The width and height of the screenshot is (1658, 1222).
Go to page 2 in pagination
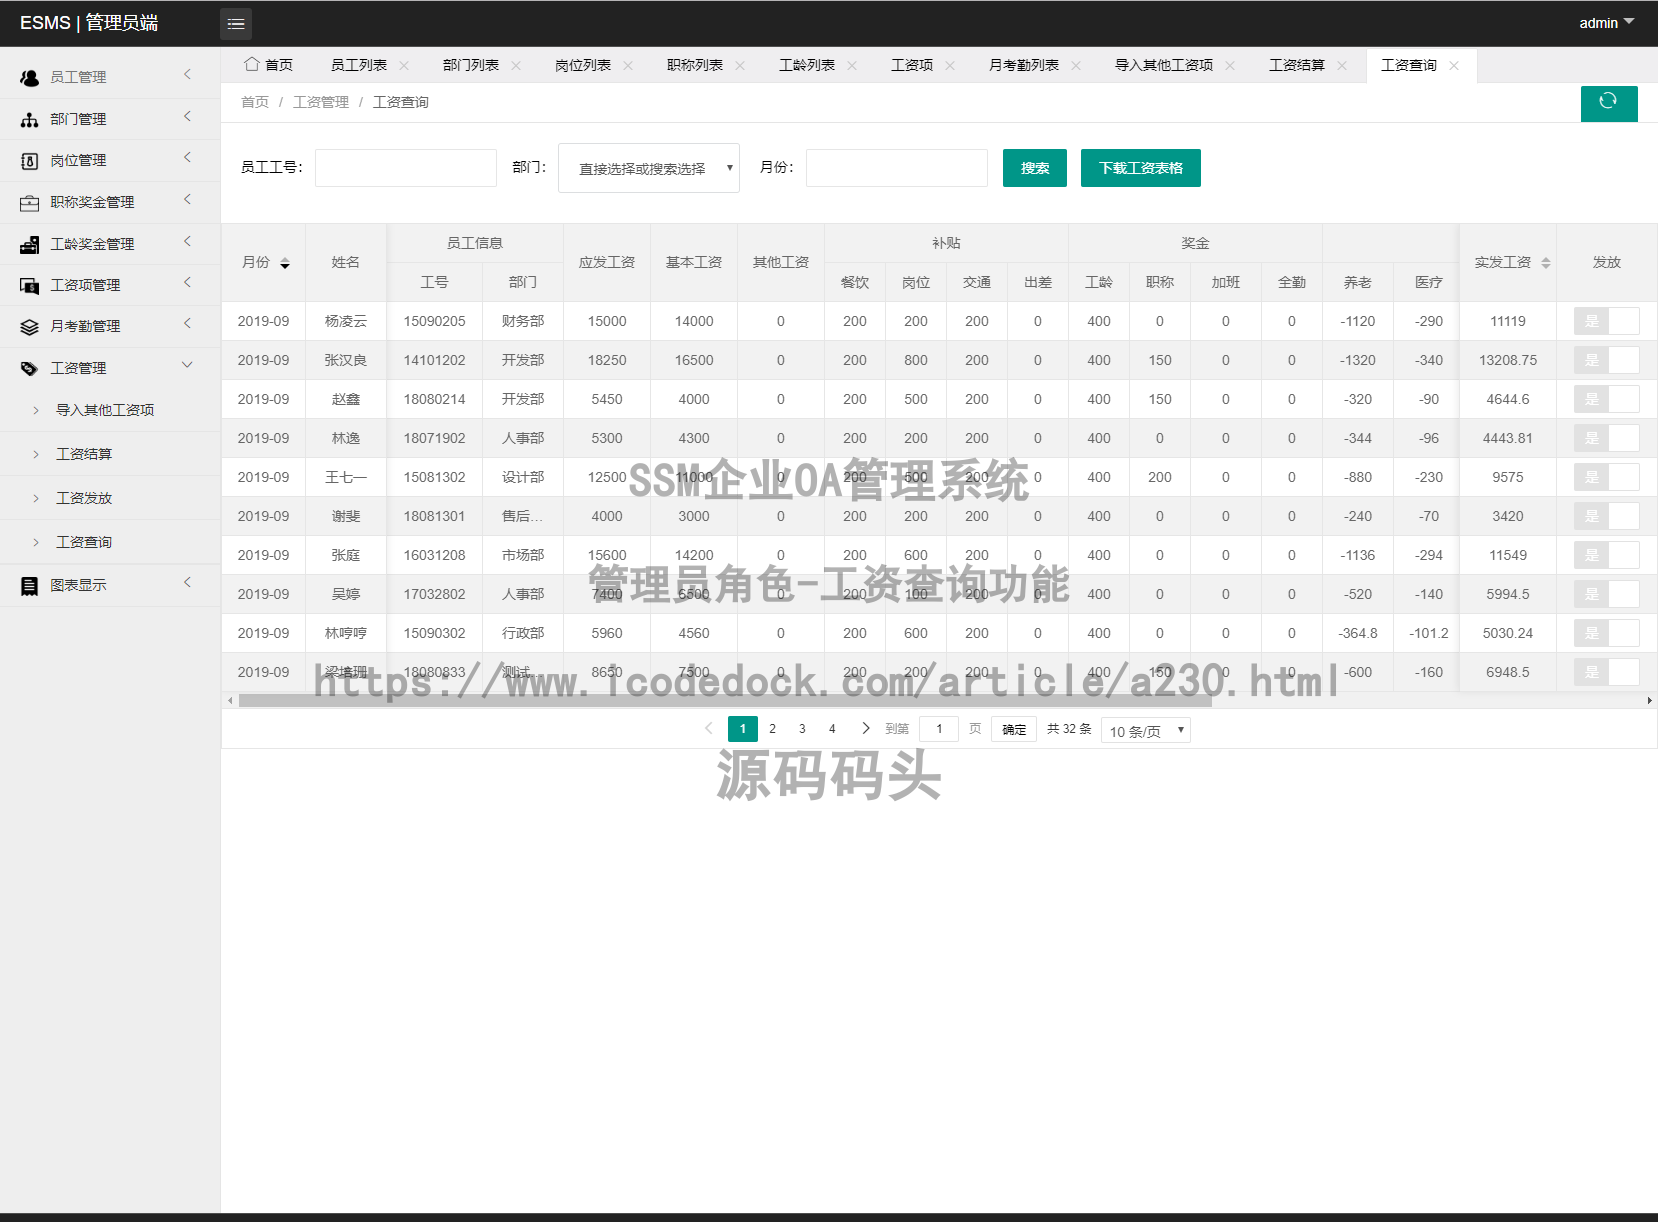772,728
